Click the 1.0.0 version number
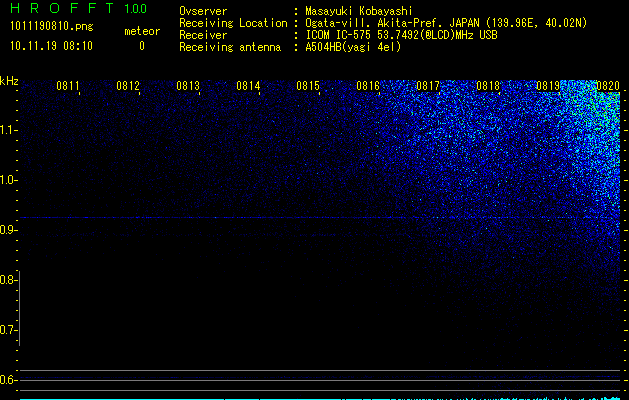Viewport: 629px width, 400px height. (136, 9)
